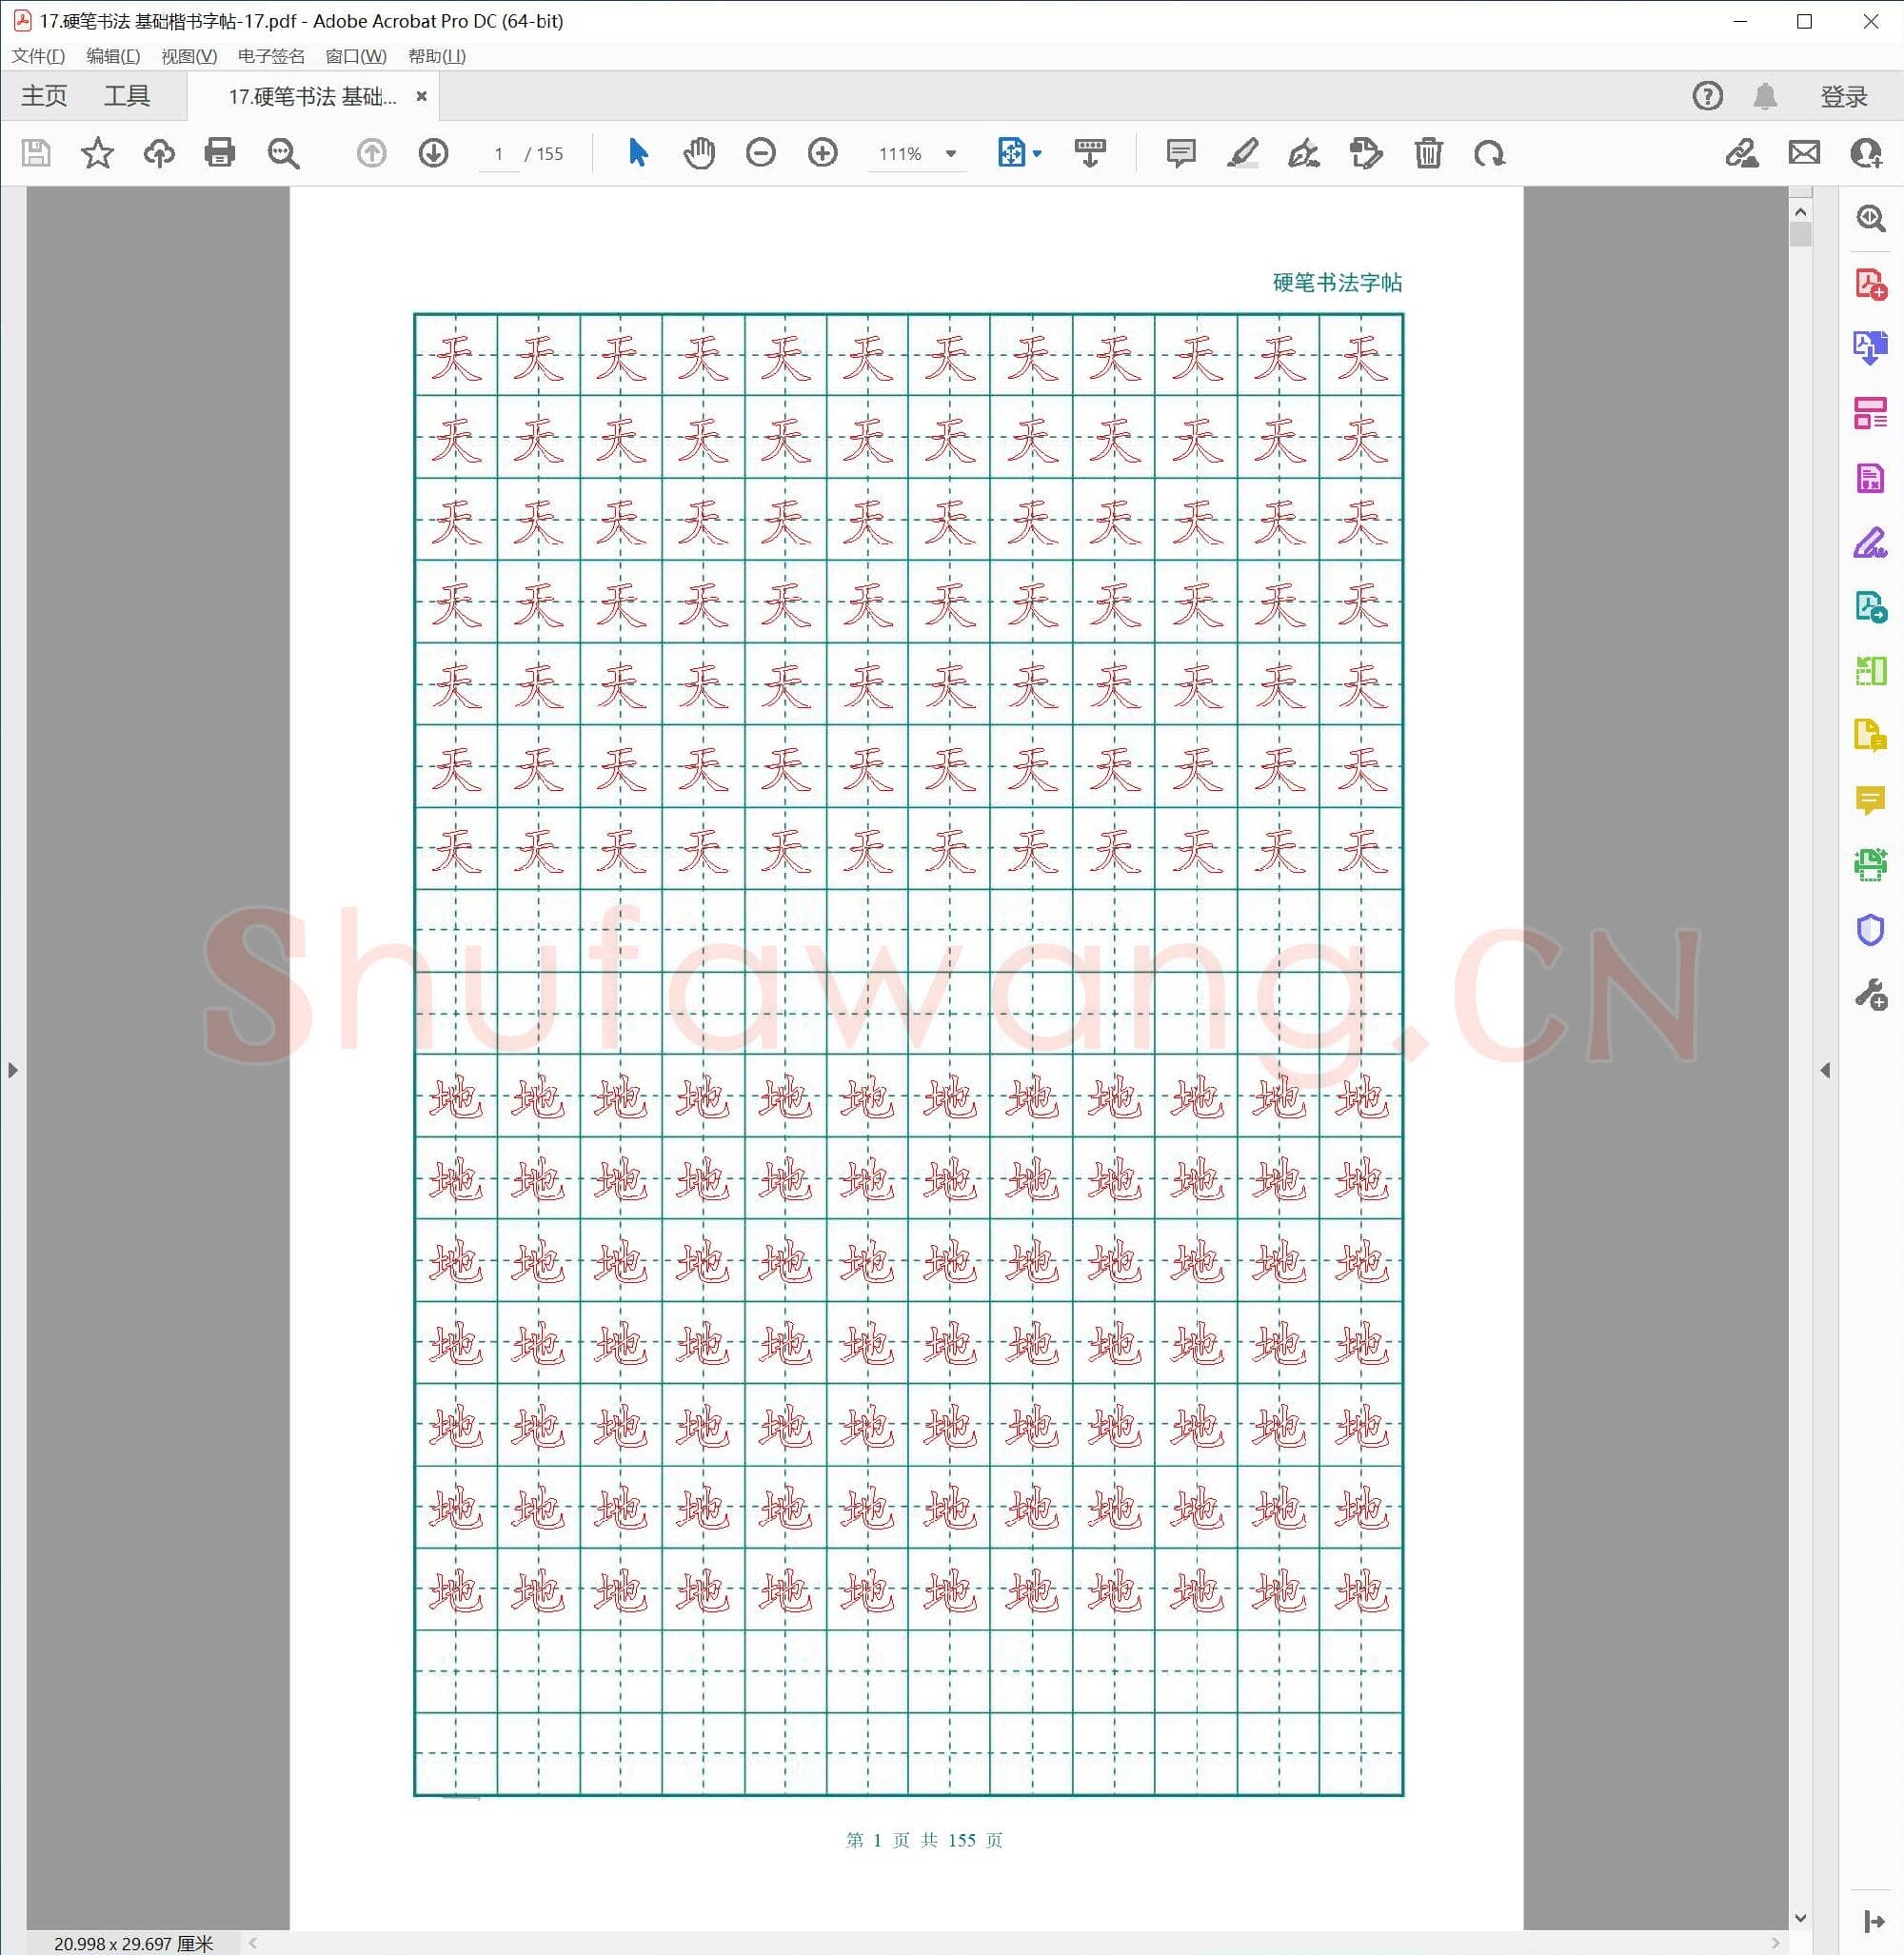Go to next page with down arrow
1904x1955 pixels.
pos(433,153)
